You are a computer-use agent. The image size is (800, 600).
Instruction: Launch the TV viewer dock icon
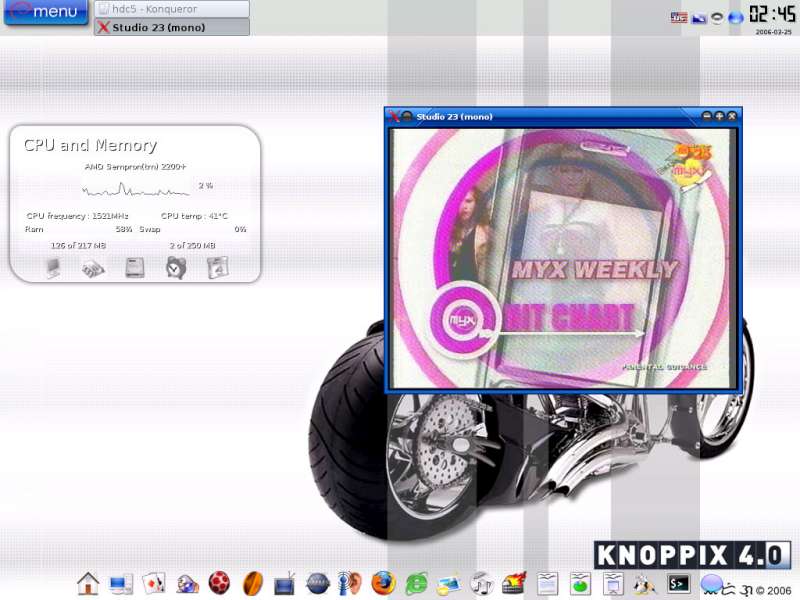(x=284, y=584)
